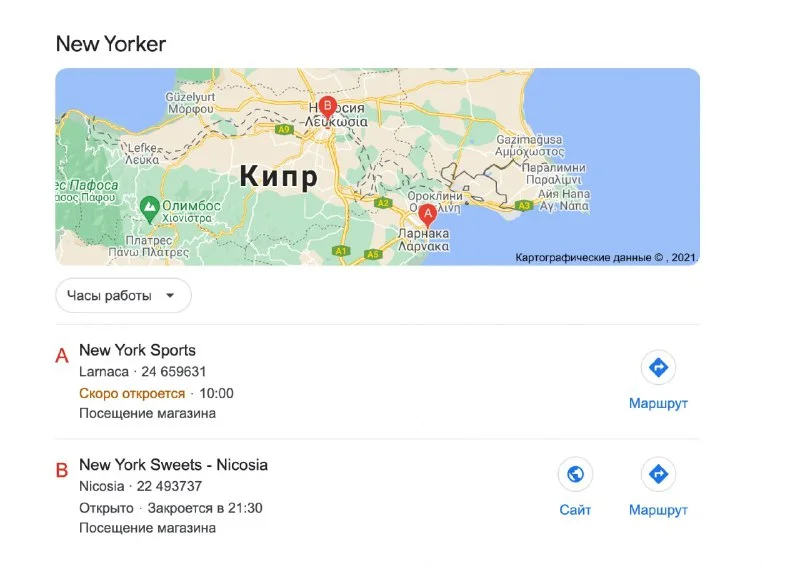Click Маршрут link for New York Sweets
This screenshot has height=568, width=800.
658,510
